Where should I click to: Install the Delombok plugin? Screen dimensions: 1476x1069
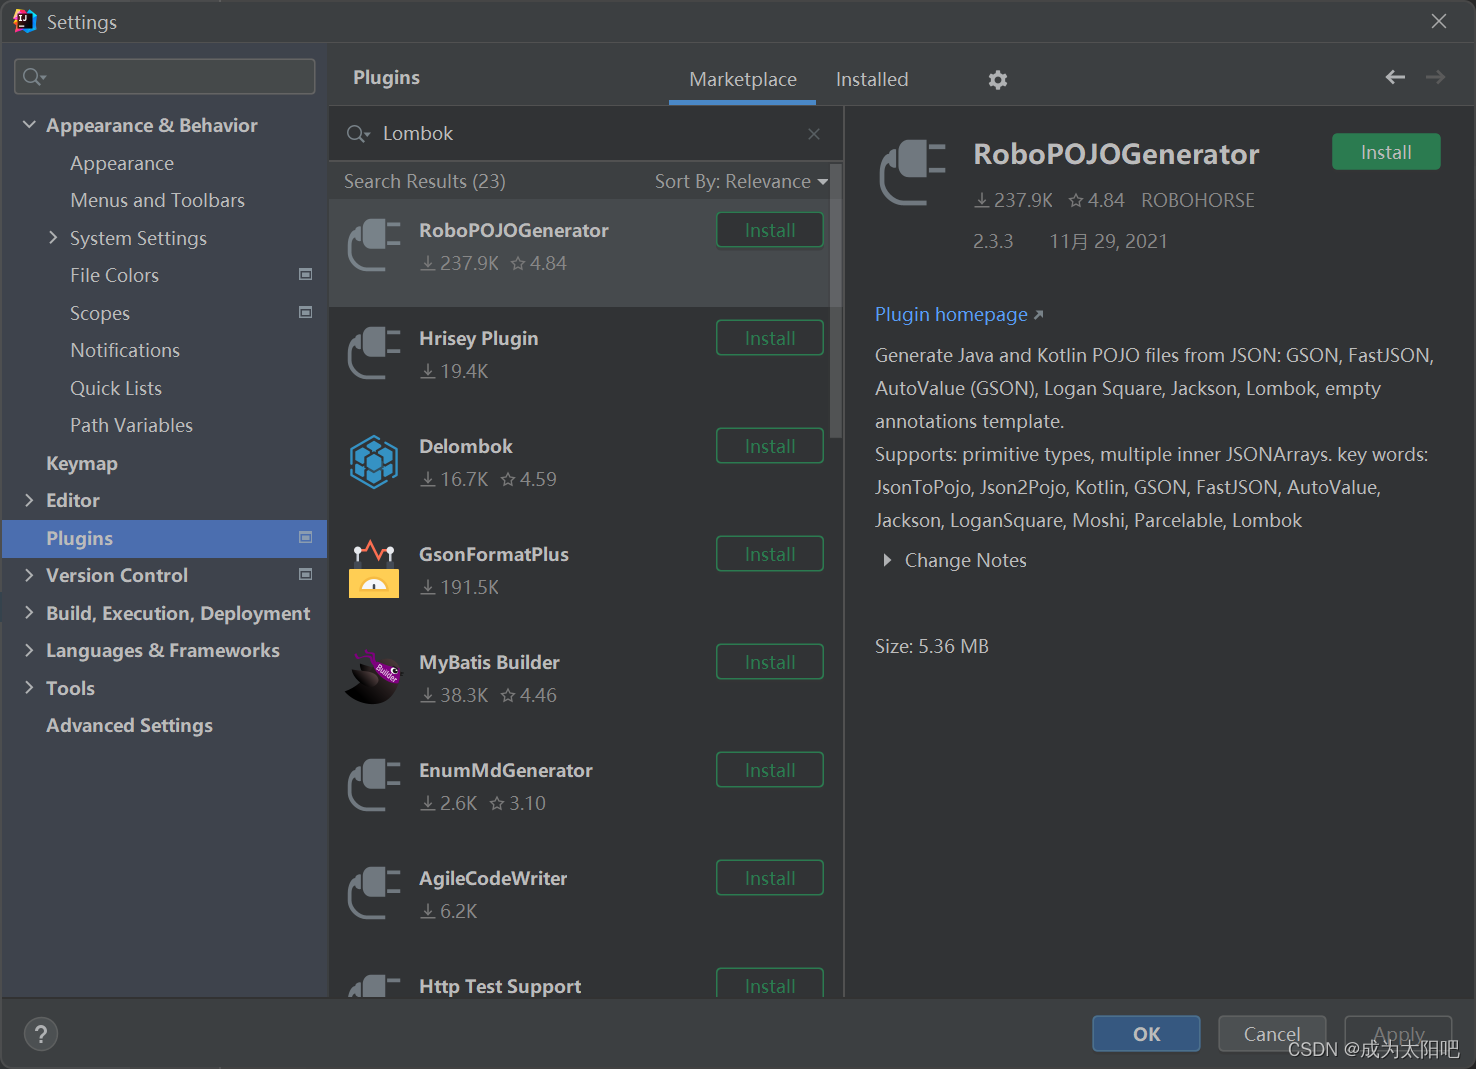tap(770, 446)
